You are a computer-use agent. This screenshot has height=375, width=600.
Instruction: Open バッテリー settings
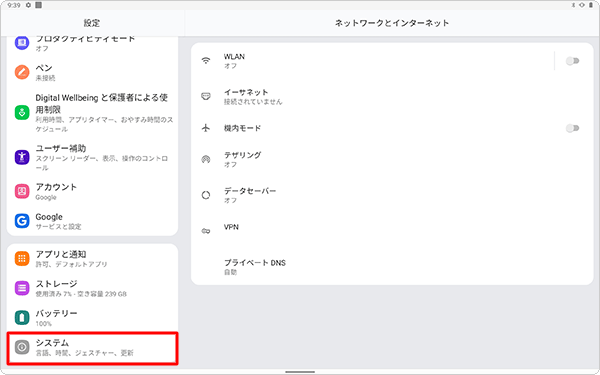pyautogui.click(x=92, y=318)
